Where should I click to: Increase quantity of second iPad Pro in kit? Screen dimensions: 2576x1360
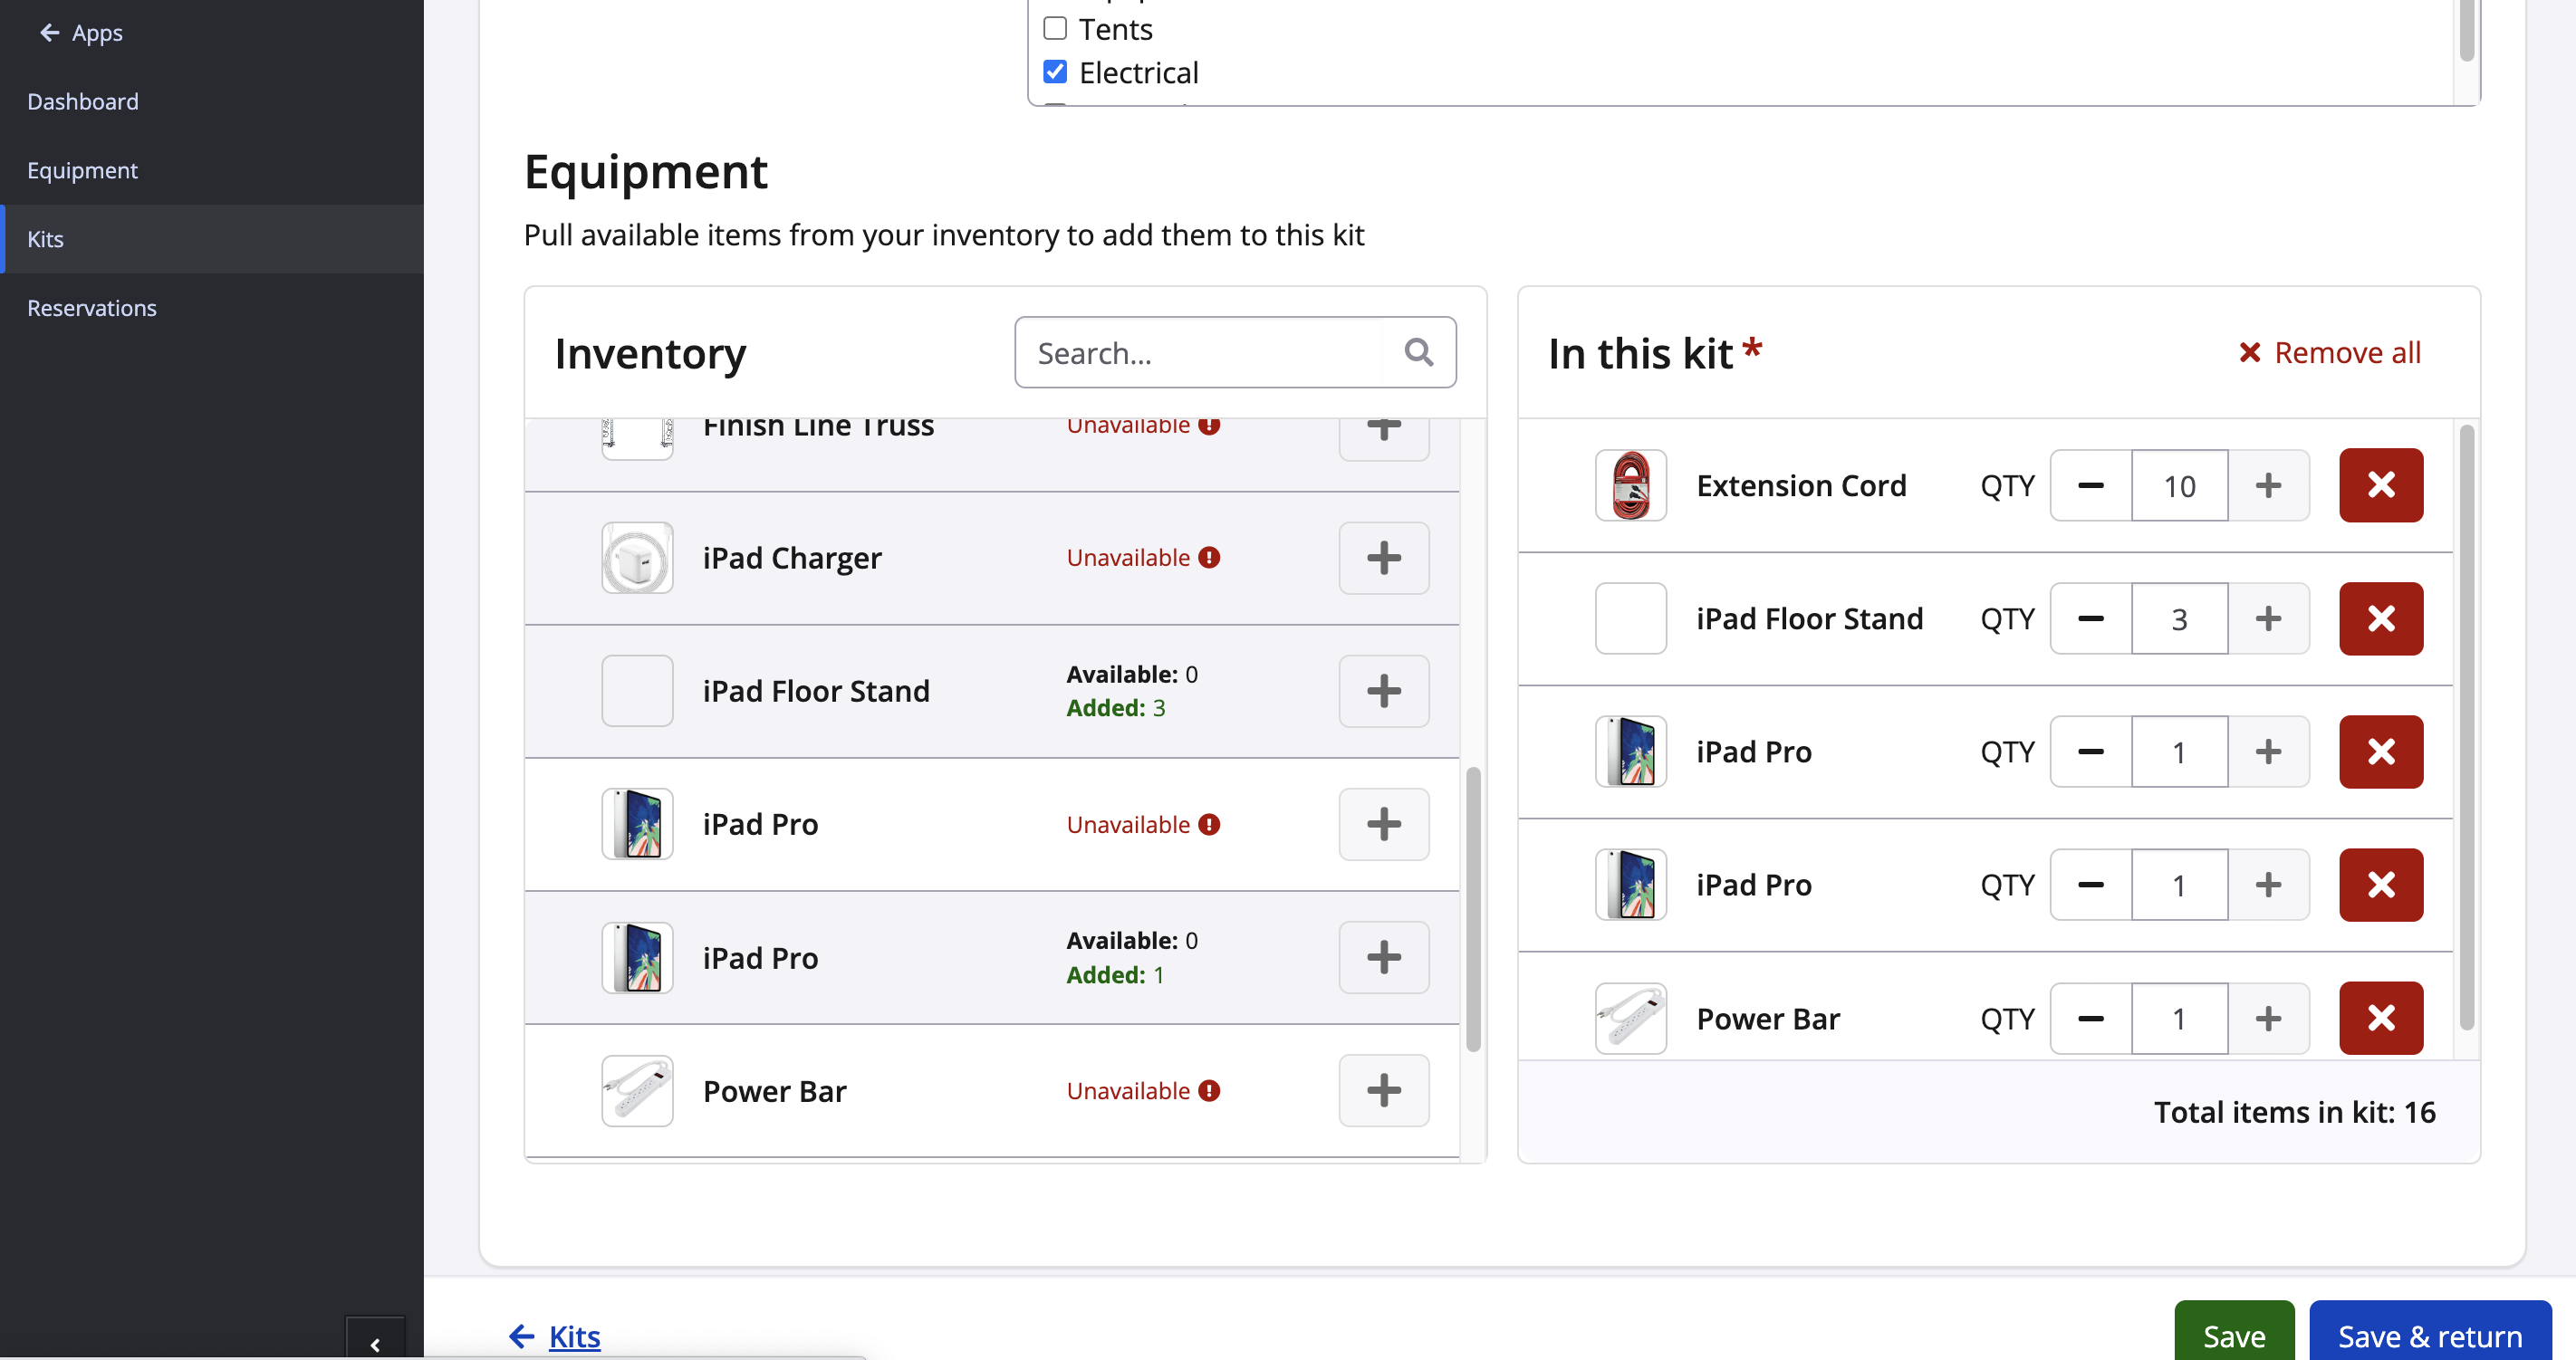(2269, 885)
